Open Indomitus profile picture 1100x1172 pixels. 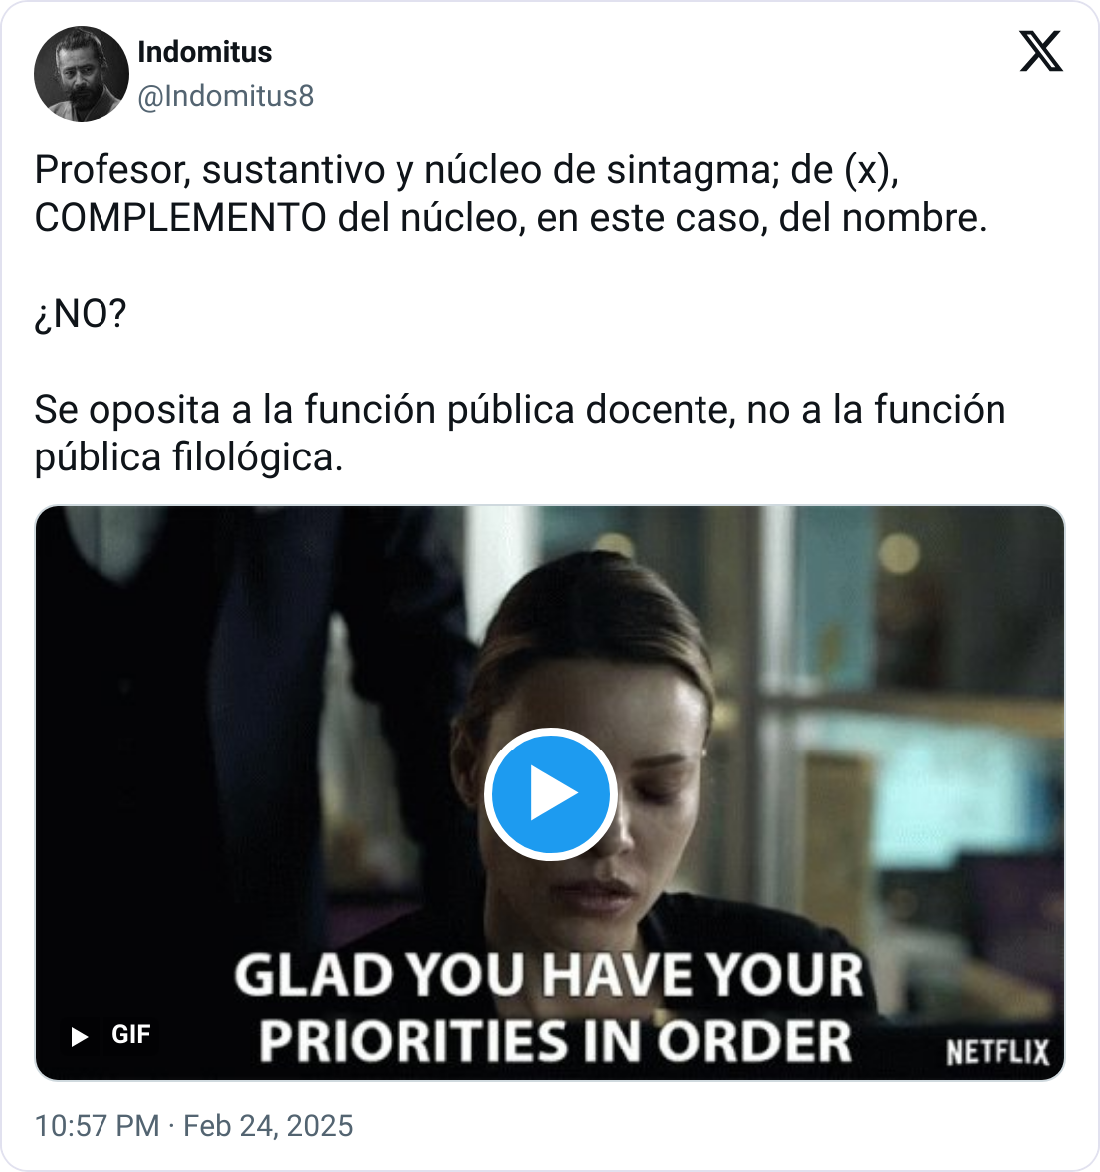click(x=81, y=74)
